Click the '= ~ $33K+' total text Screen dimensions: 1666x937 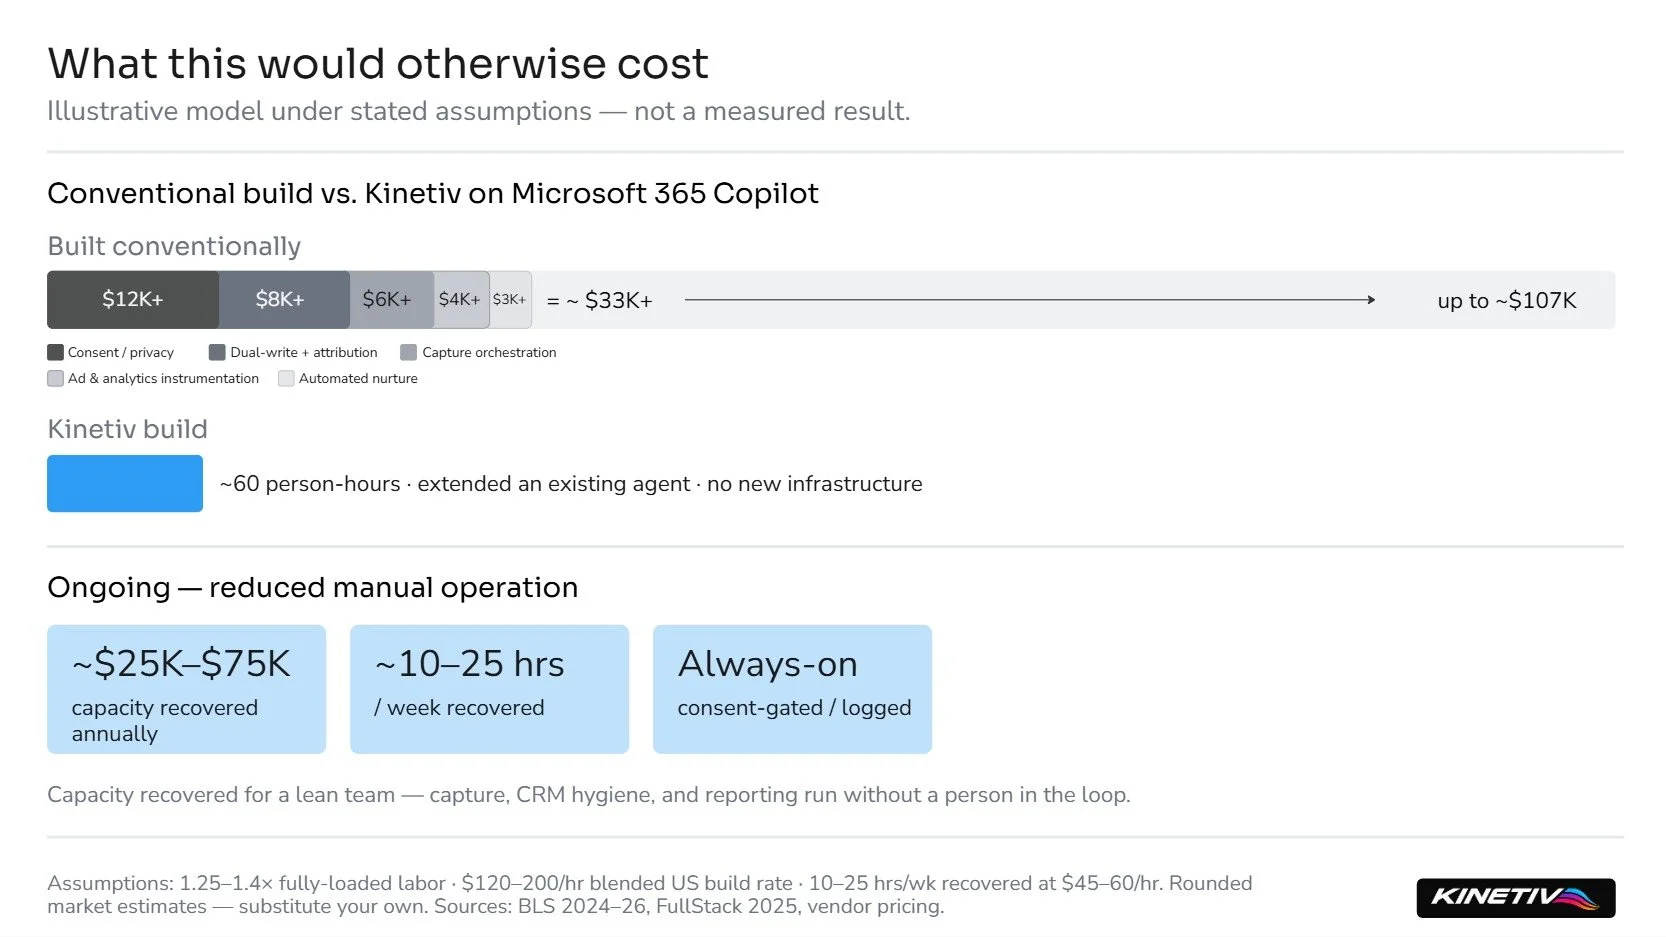[599, 300]
